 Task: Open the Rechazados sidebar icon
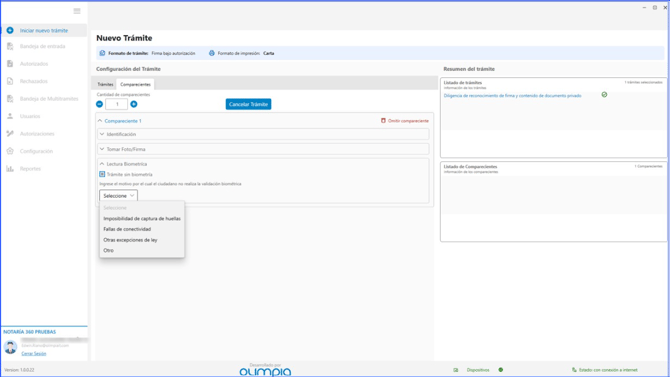10,81
